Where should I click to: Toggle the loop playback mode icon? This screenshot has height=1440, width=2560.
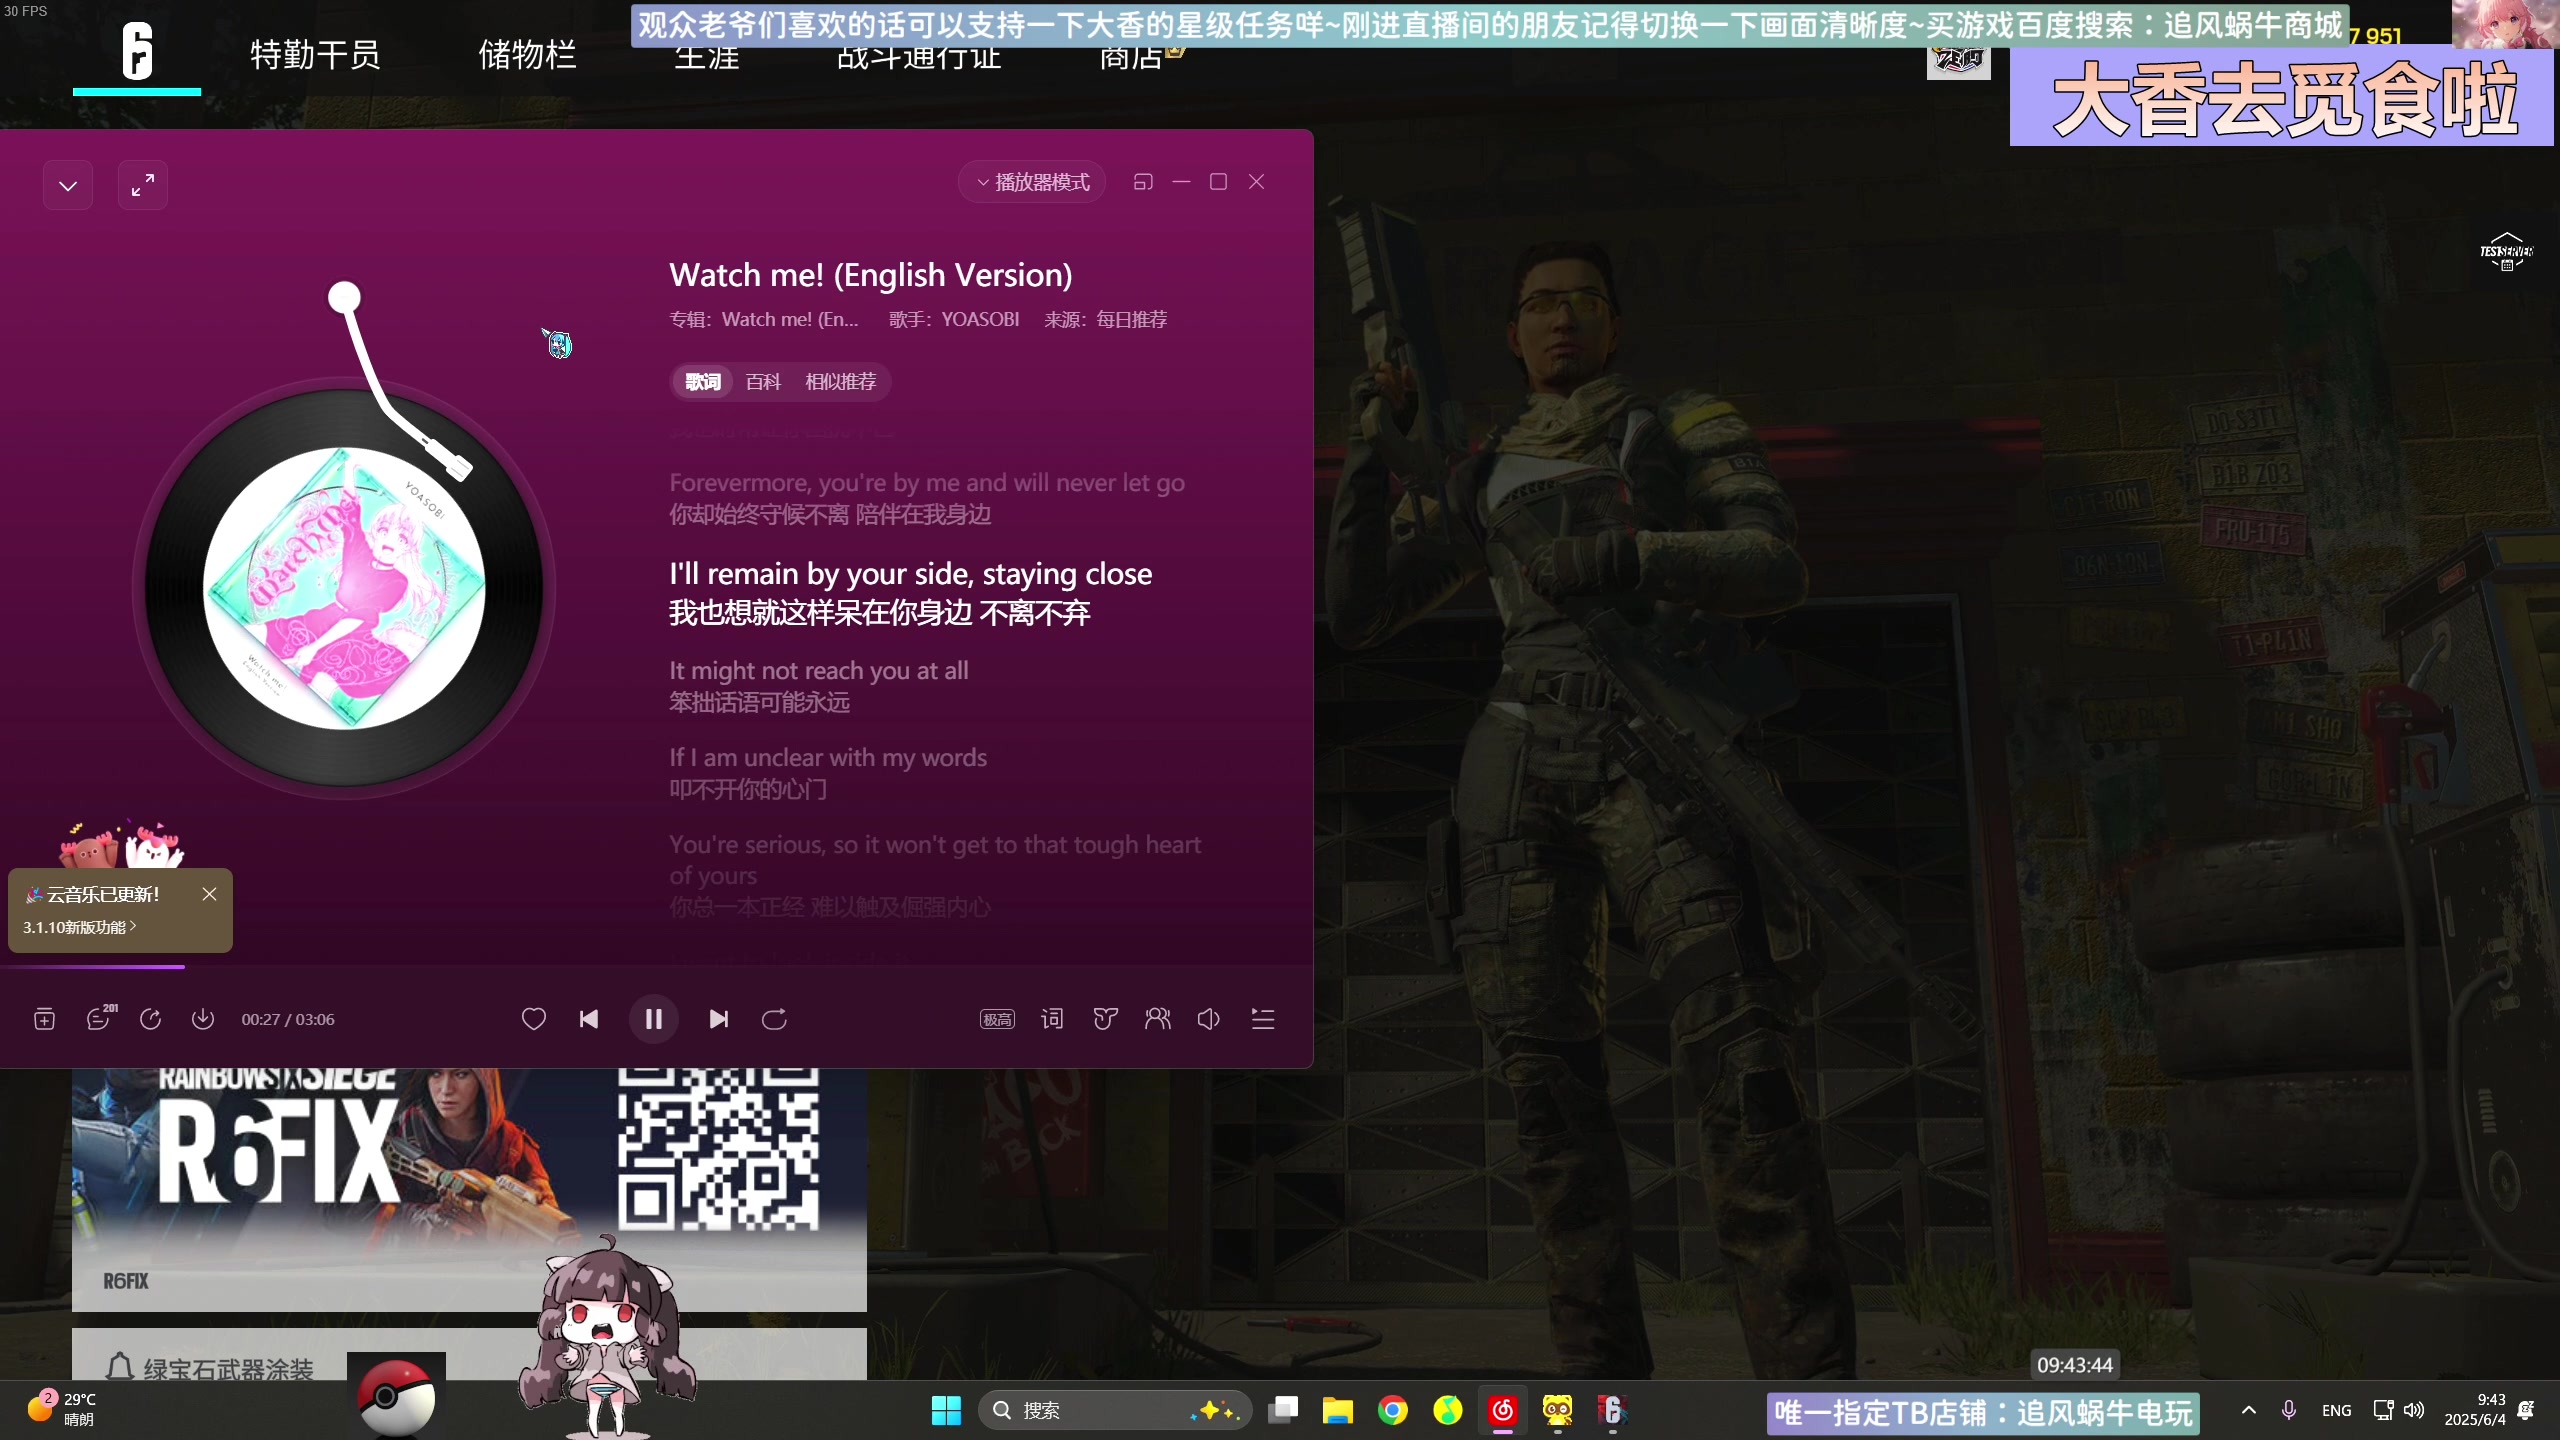774,1019
